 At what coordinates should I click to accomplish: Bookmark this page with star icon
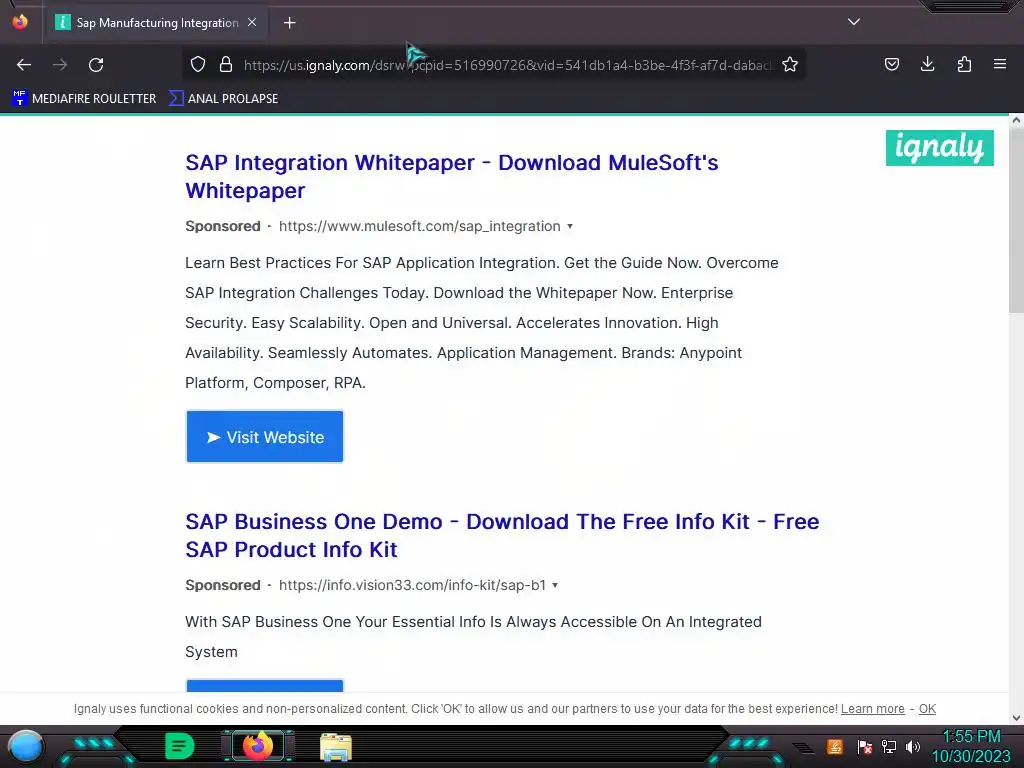coord(790,65)
